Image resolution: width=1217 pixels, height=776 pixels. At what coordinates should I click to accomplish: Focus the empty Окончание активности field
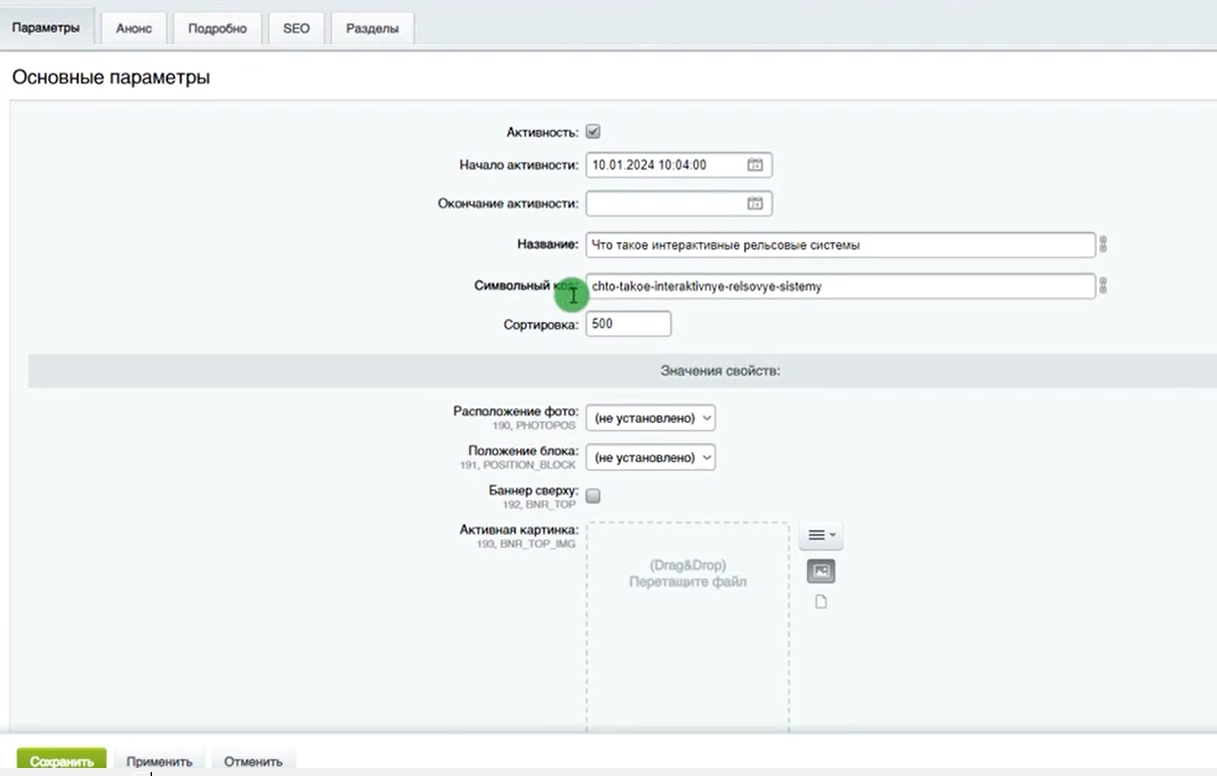click(x=679, y=204)
